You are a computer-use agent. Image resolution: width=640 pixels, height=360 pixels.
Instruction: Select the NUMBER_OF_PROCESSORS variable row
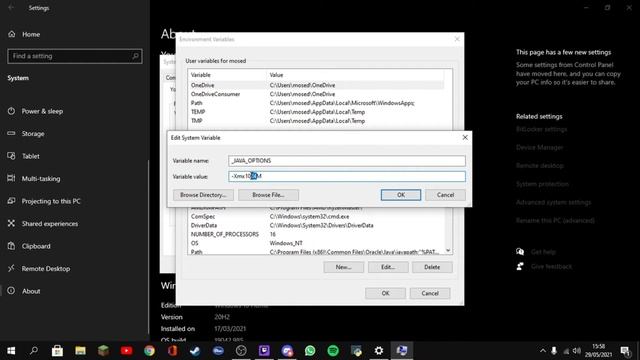pyautogui.click(x=316, y=234)
